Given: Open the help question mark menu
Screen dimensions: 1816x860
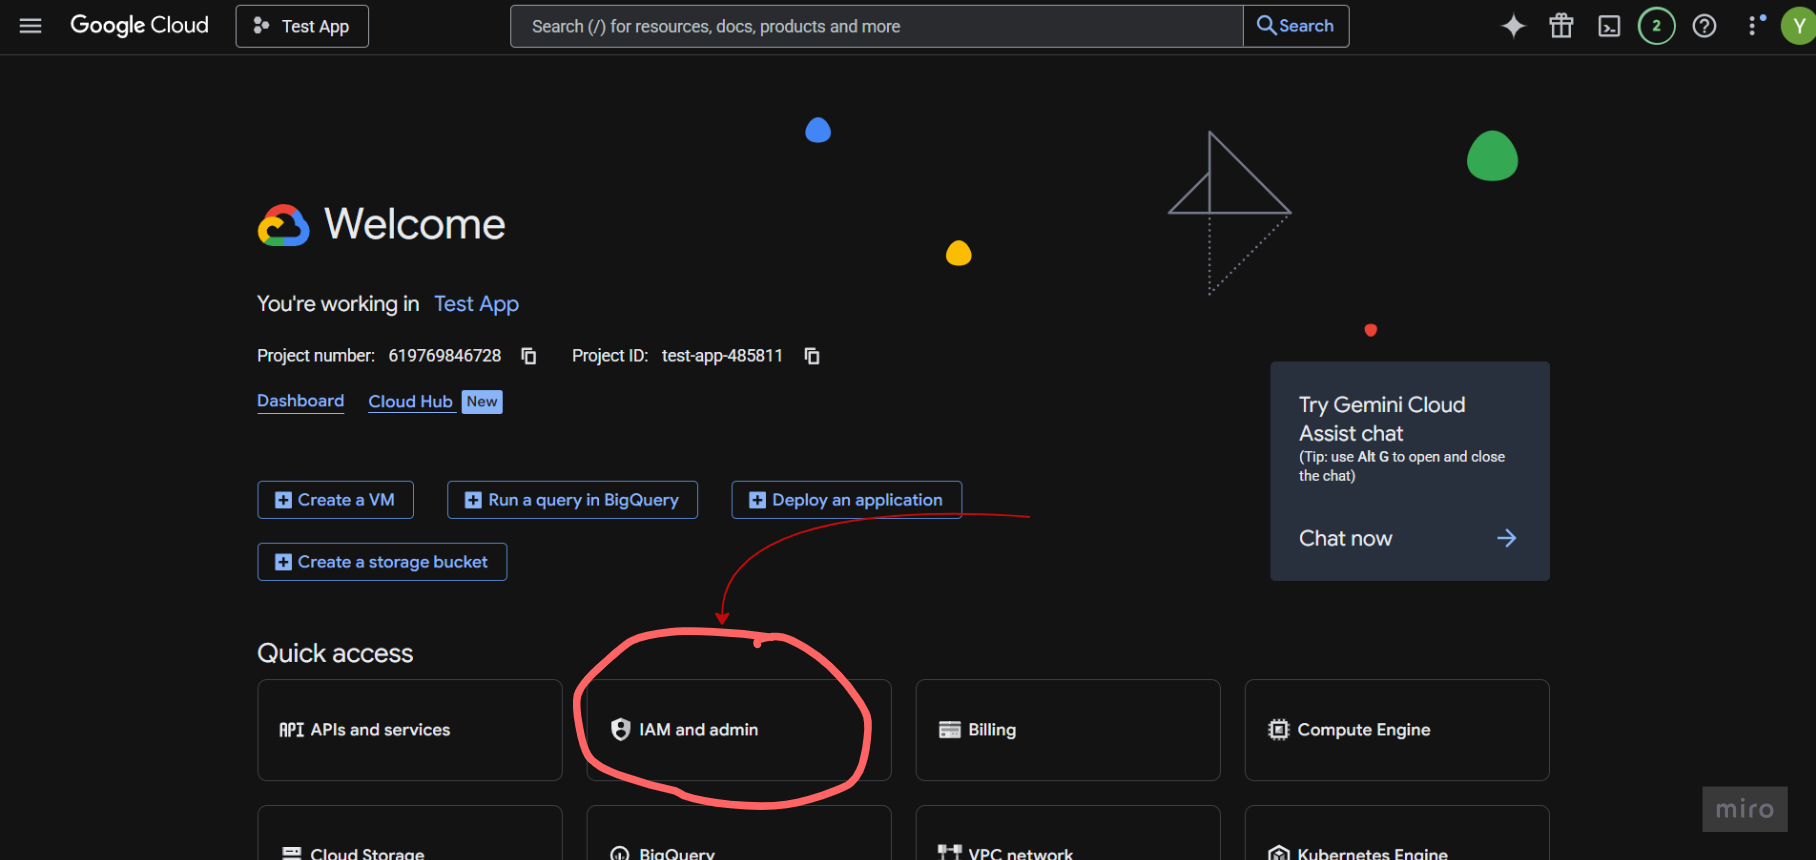Looking at the screenshot, I should coord(1705,26).
